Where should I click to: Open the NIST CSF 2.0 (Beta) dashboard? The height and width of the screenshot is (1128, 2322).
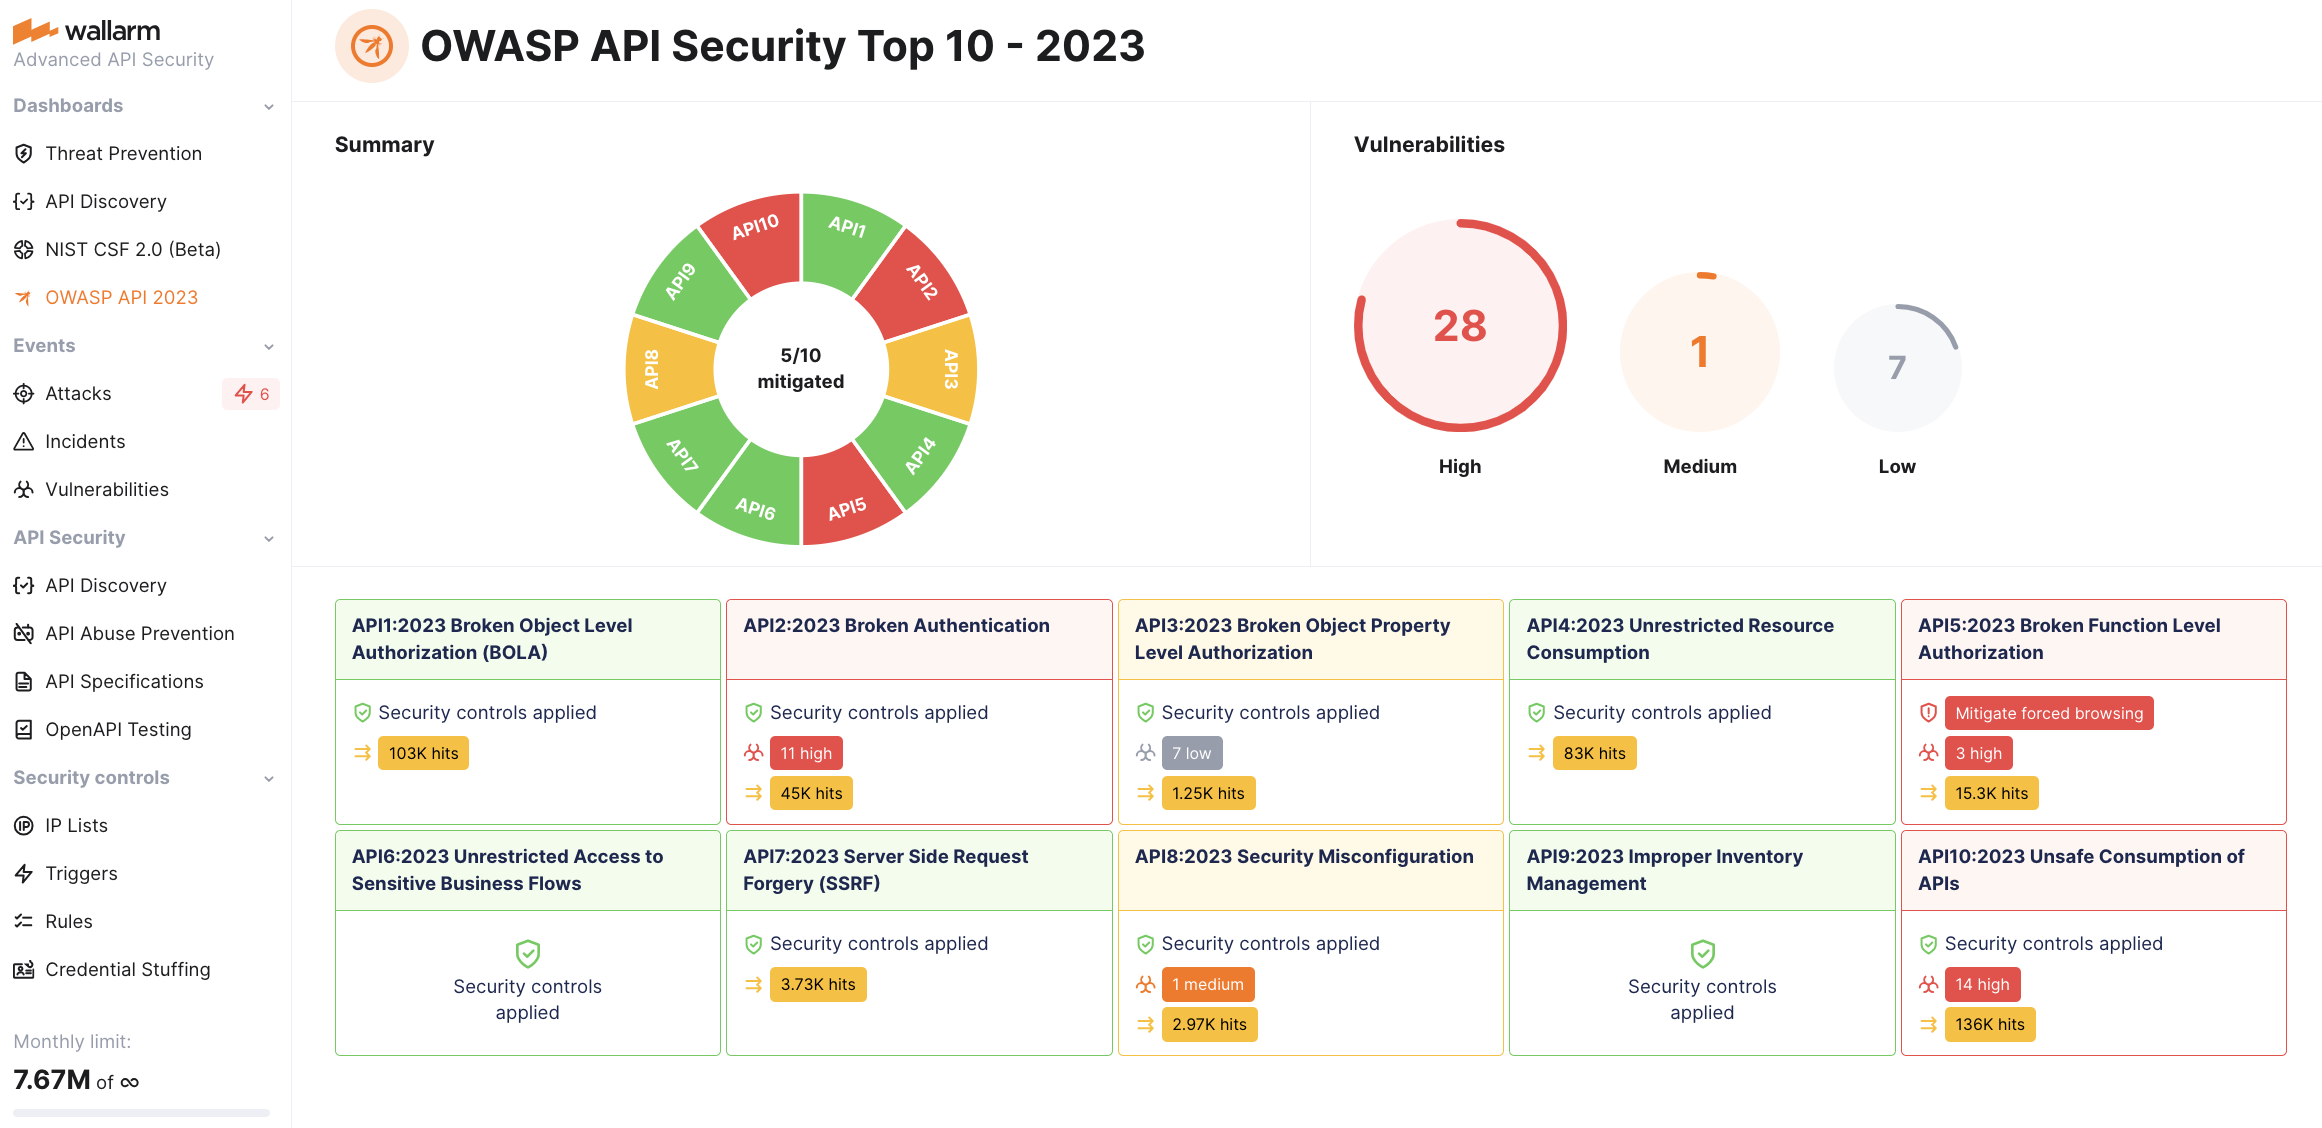point(133,249)
